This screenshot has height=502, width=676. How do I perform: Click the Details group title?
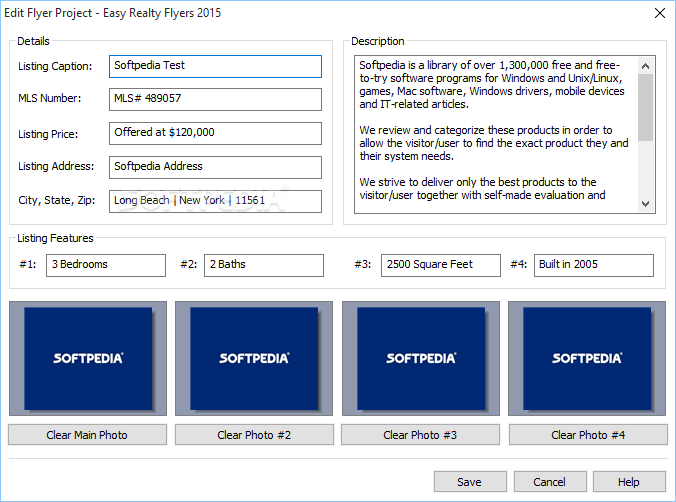(33, 41)
